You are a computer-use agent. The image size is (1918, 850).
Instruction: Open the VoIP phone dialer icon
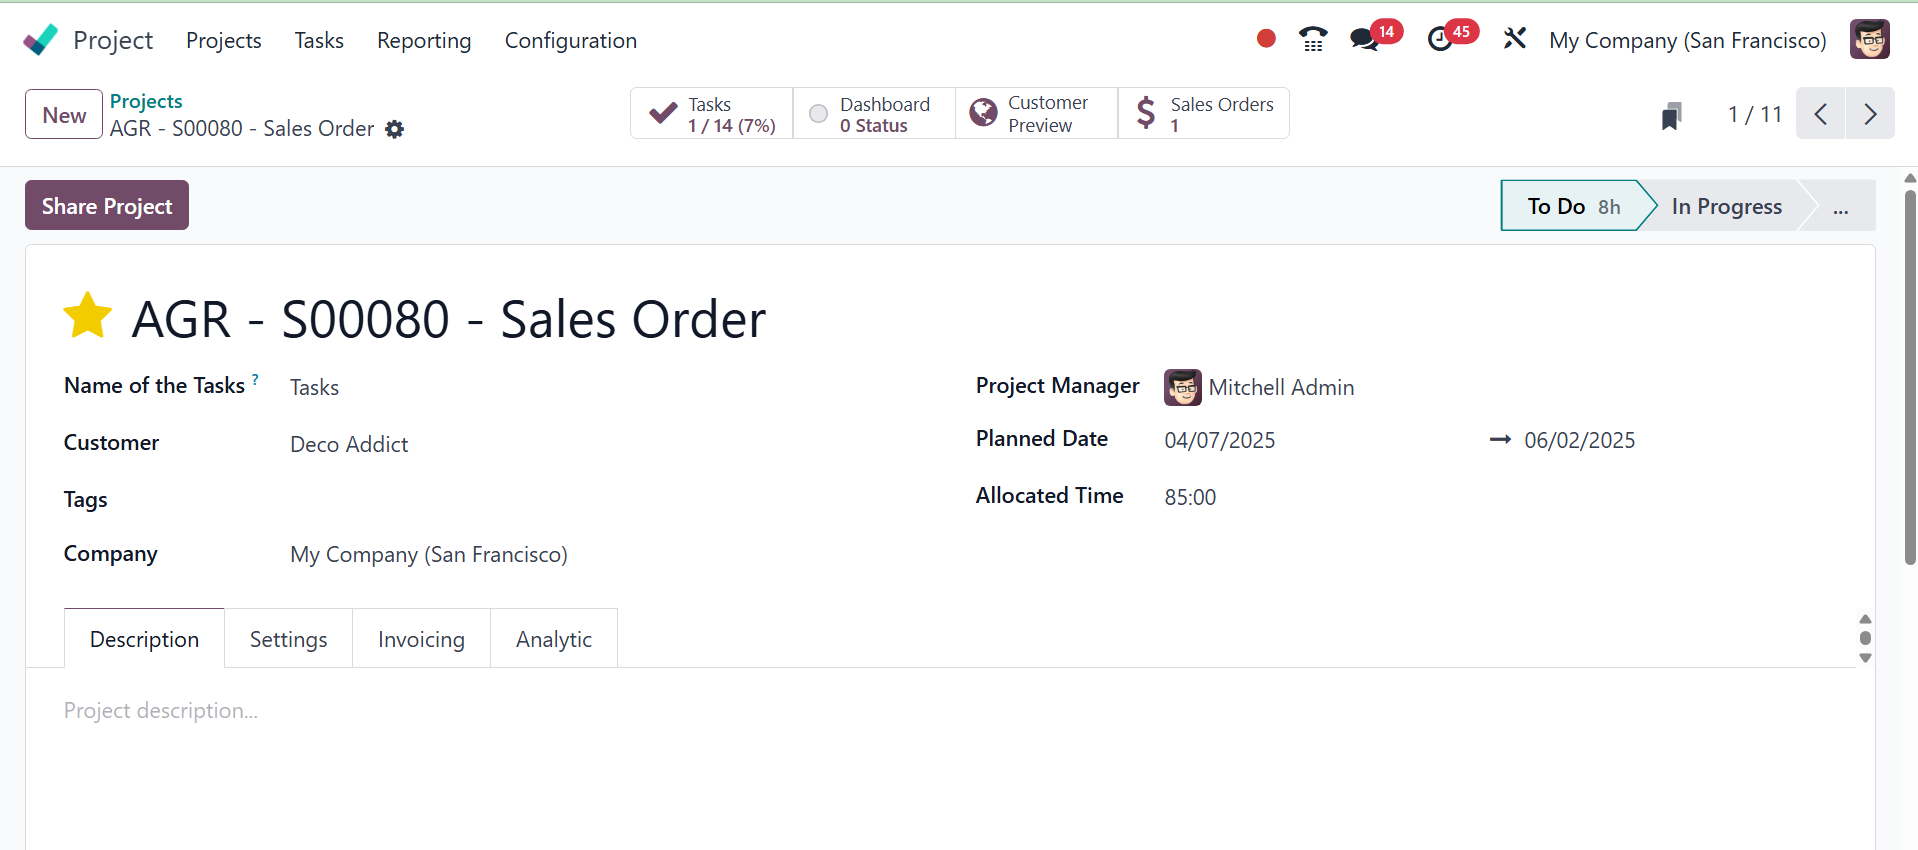1313,40
